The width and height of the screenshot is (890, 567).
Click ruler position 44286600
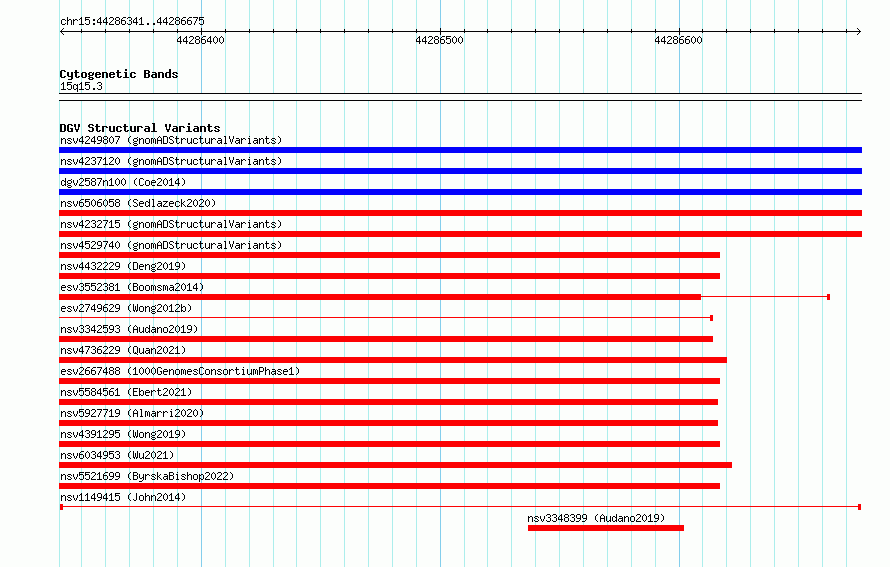[x=678, y=40]
